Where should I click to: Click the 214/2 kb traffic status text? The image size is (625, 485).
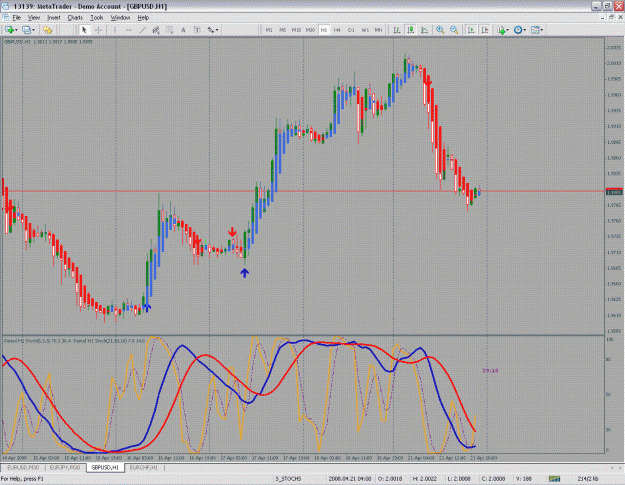pos(588,479)
